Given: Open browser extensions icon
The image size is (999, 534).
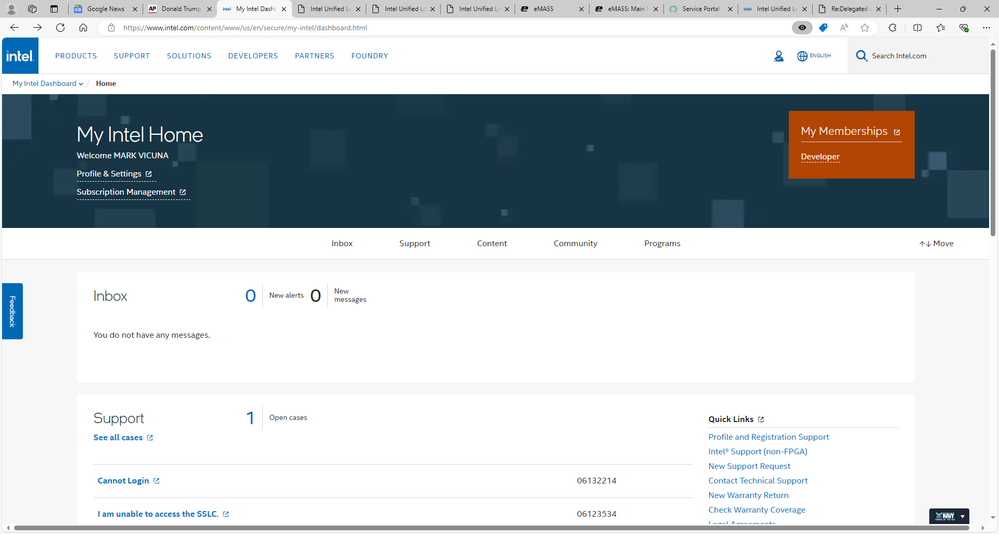Looking at the screenshot, I should pyautogui.click(x=893, y=27).
